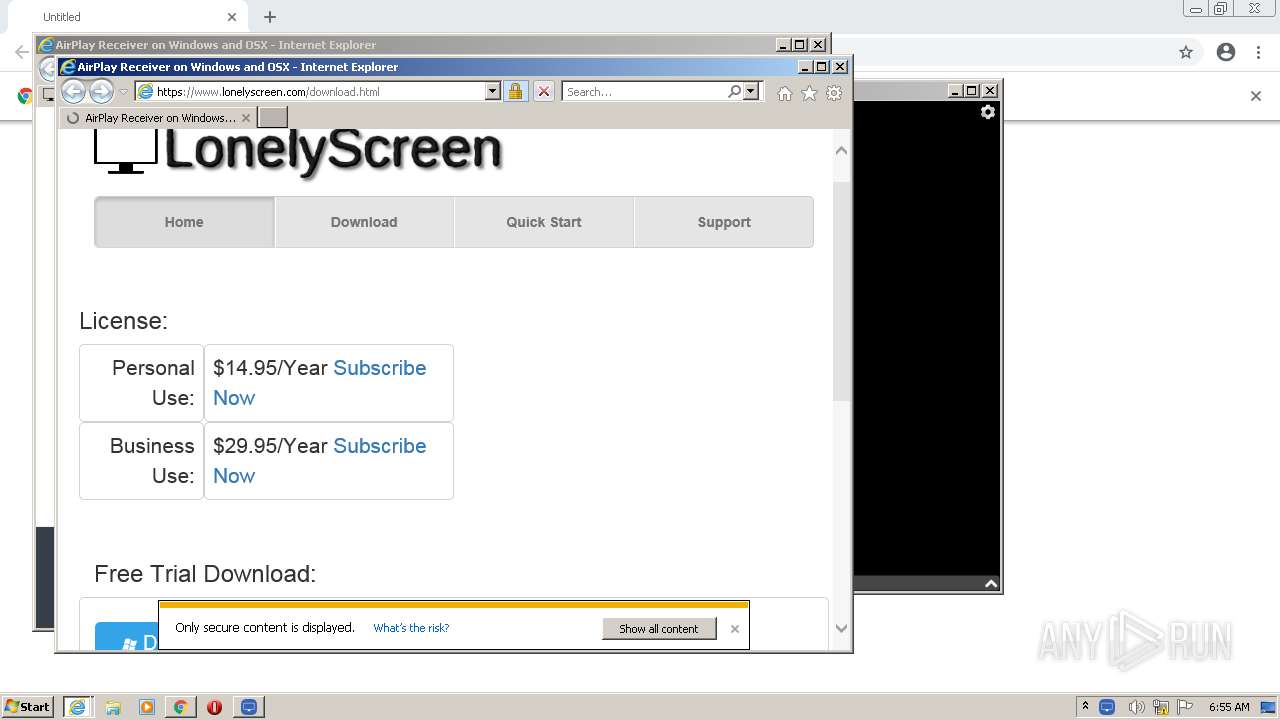Open the Download navigation item

(x=364, y=222)
